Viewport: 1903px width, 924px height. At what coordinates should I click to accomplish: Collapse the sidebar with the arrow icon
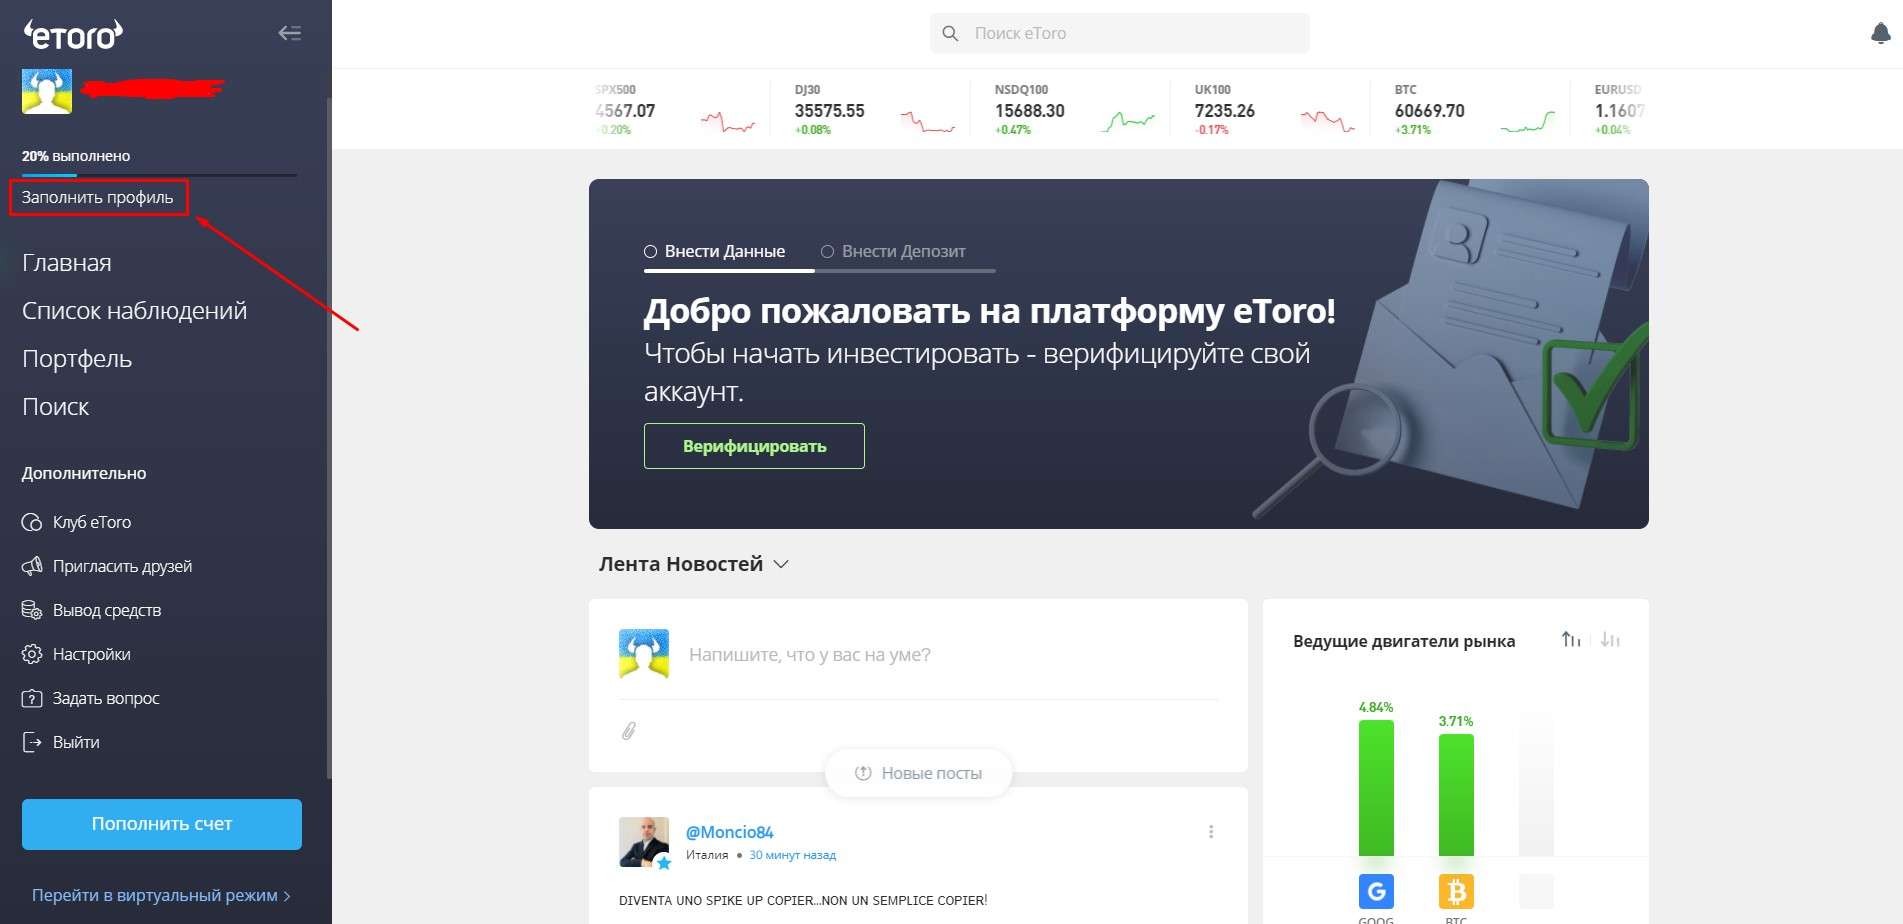[x=289, y=33]
